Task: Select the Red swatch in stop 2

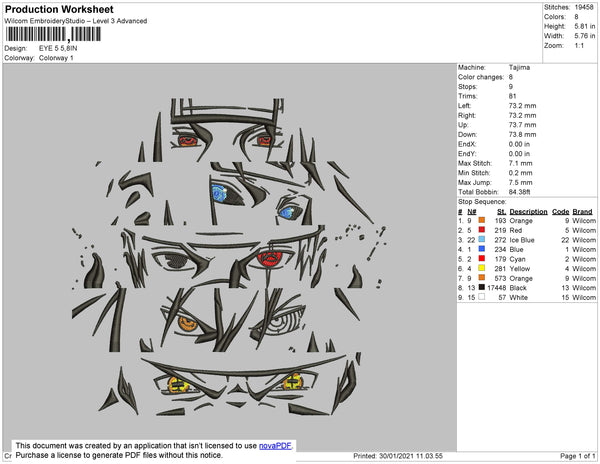Action: coord(481,230)
